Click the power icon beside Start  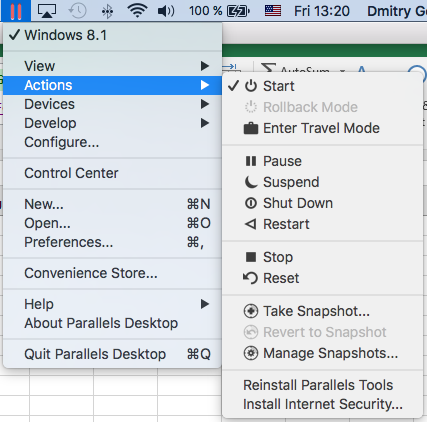coord(251,86)
